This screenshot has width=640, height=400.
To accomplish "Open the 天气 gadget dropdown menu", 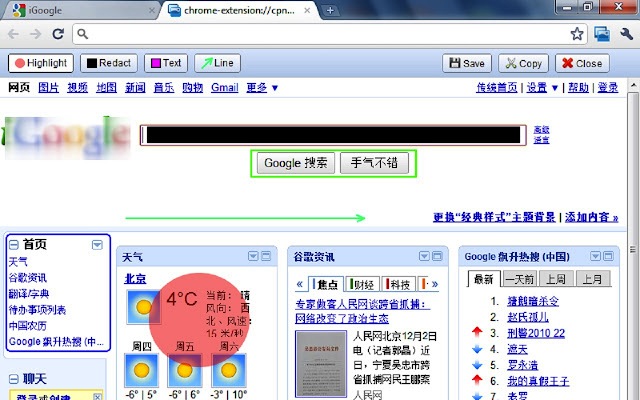I will 252,256.
